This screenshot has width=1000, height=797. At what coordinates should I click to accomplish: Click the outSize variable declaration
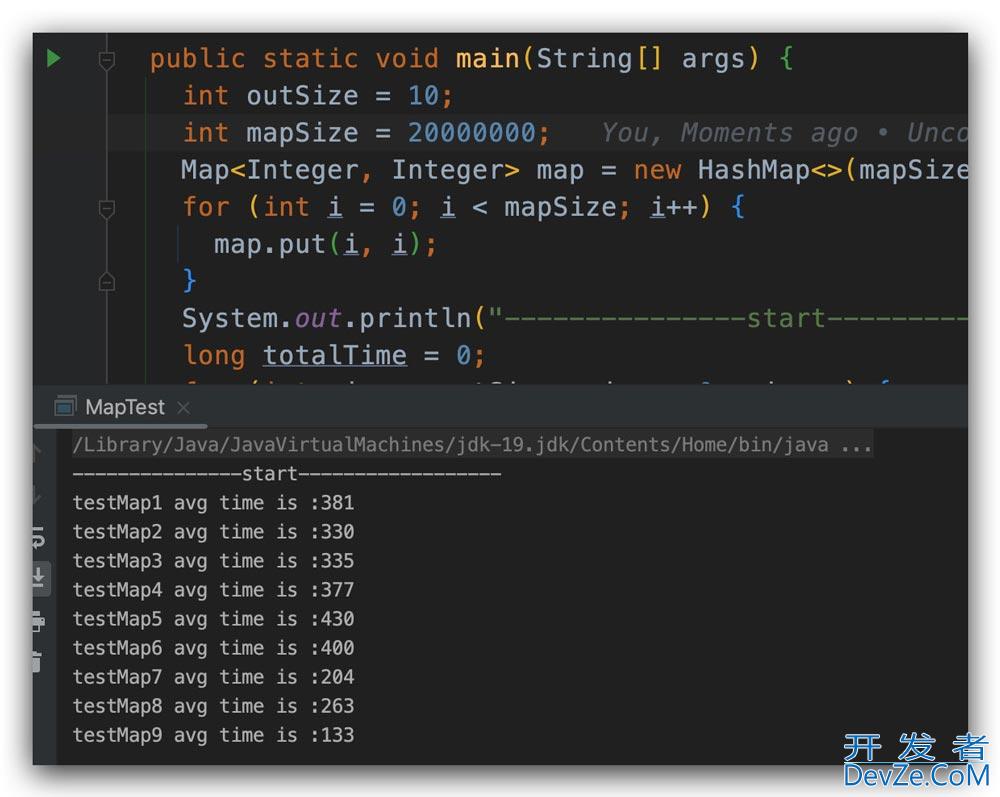(302, 96)
